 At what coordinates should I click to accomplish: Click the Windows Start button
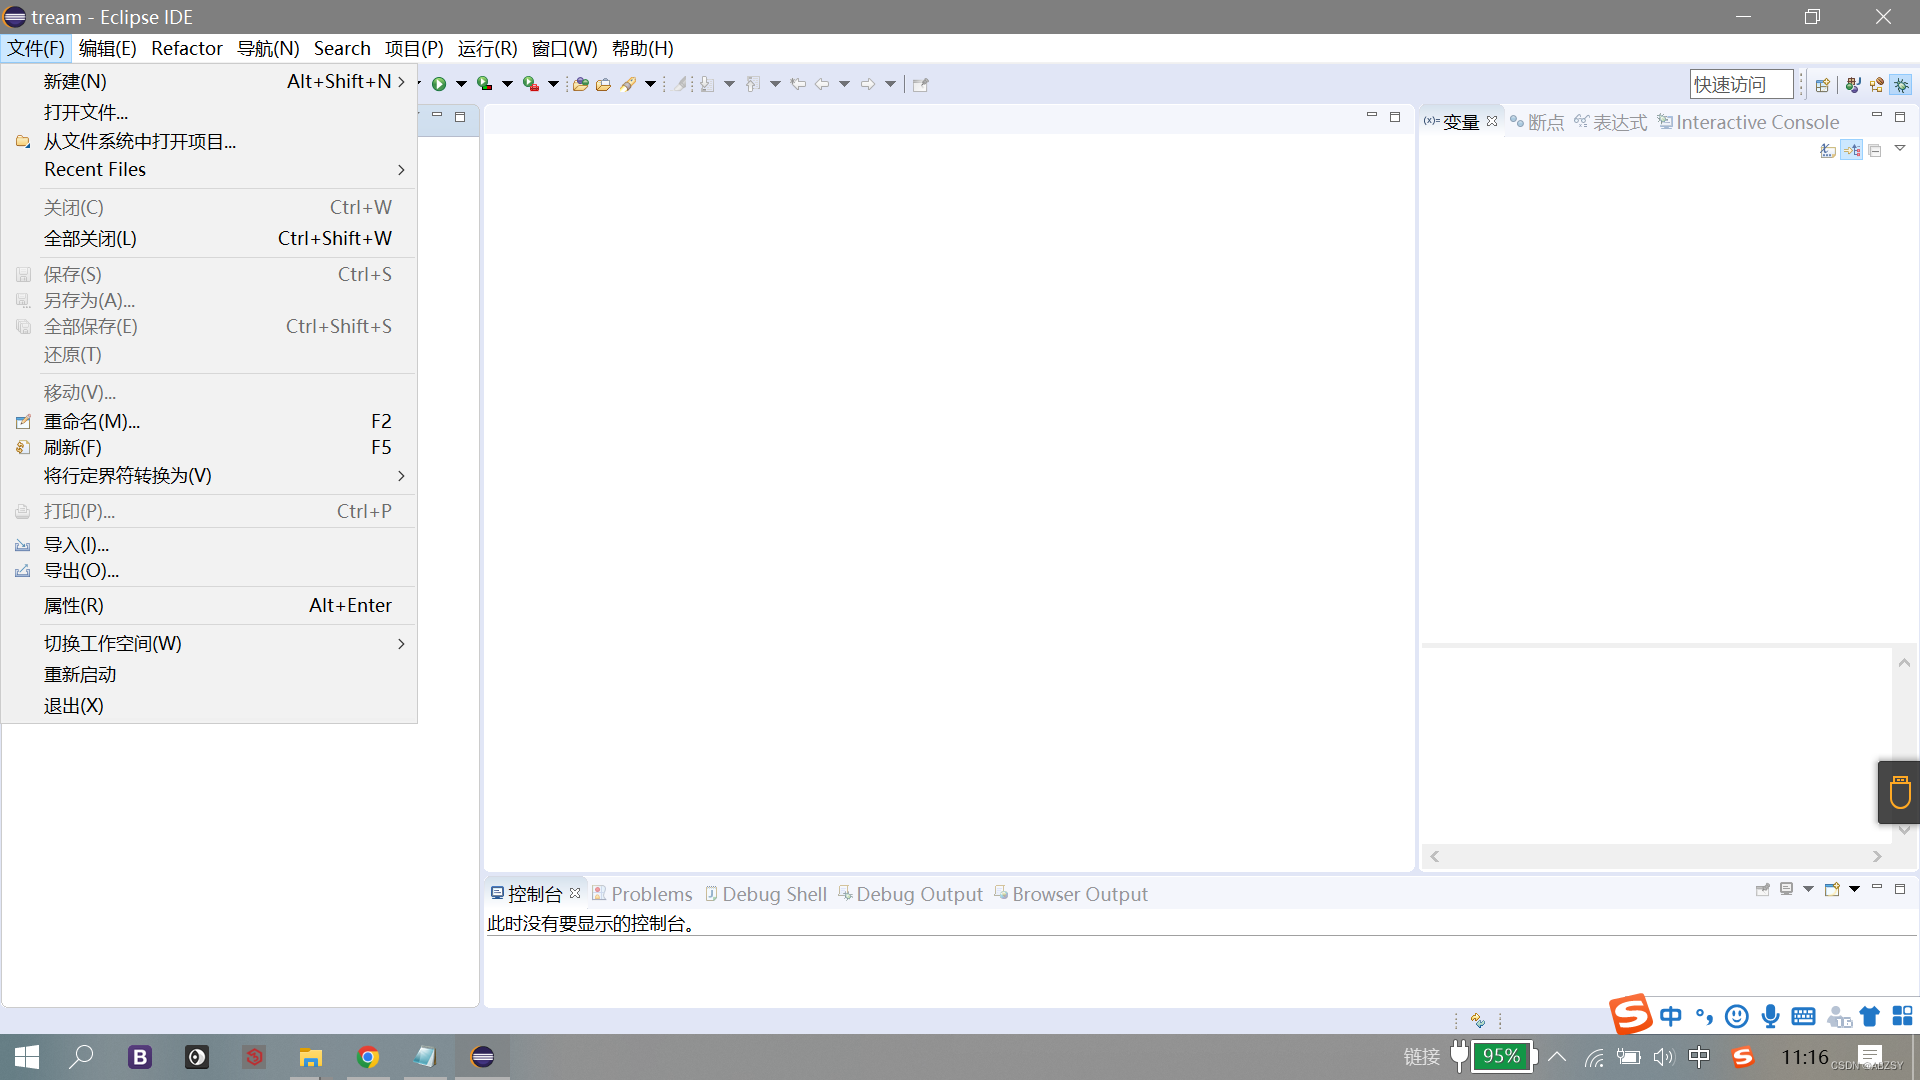[x=27, y=1057]
